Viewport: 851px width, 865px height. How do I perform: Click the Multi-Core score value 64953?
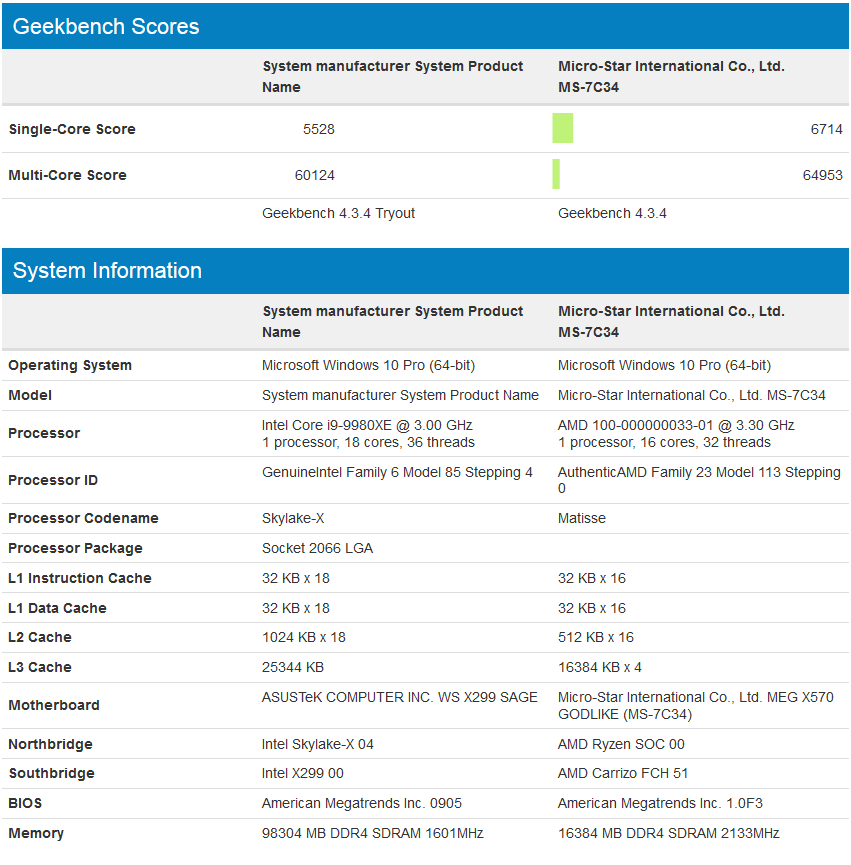point(822,175)
